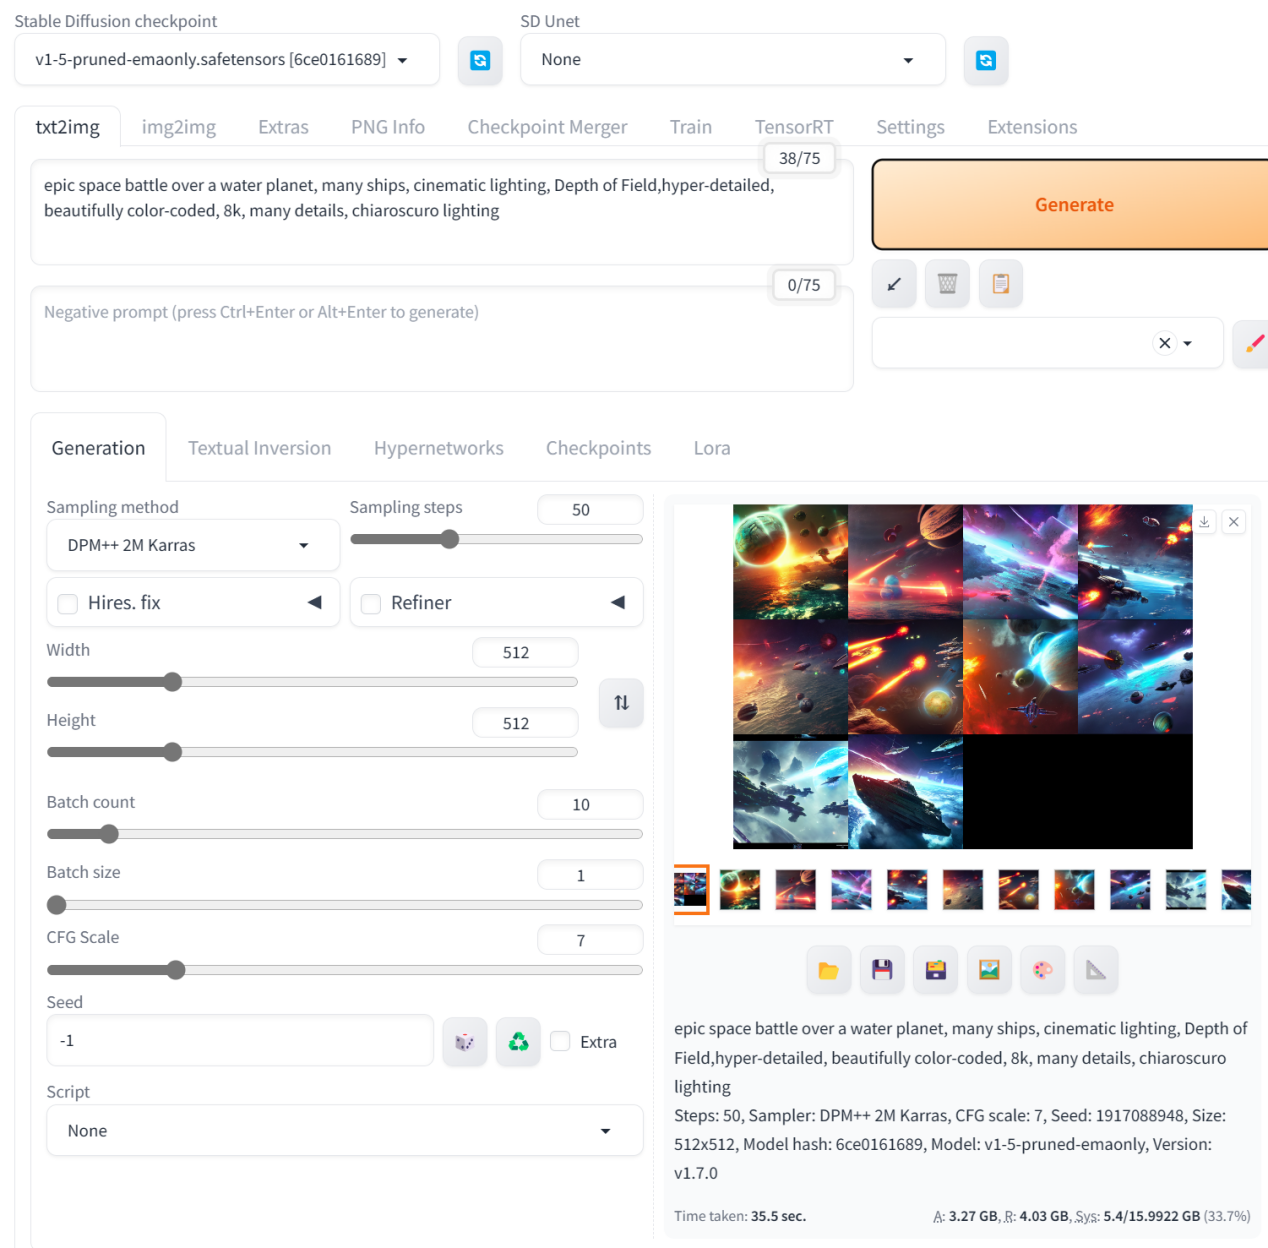Adjust the Sampling steps slider
Screen dimensions: 1268x1248
point(496,539)
